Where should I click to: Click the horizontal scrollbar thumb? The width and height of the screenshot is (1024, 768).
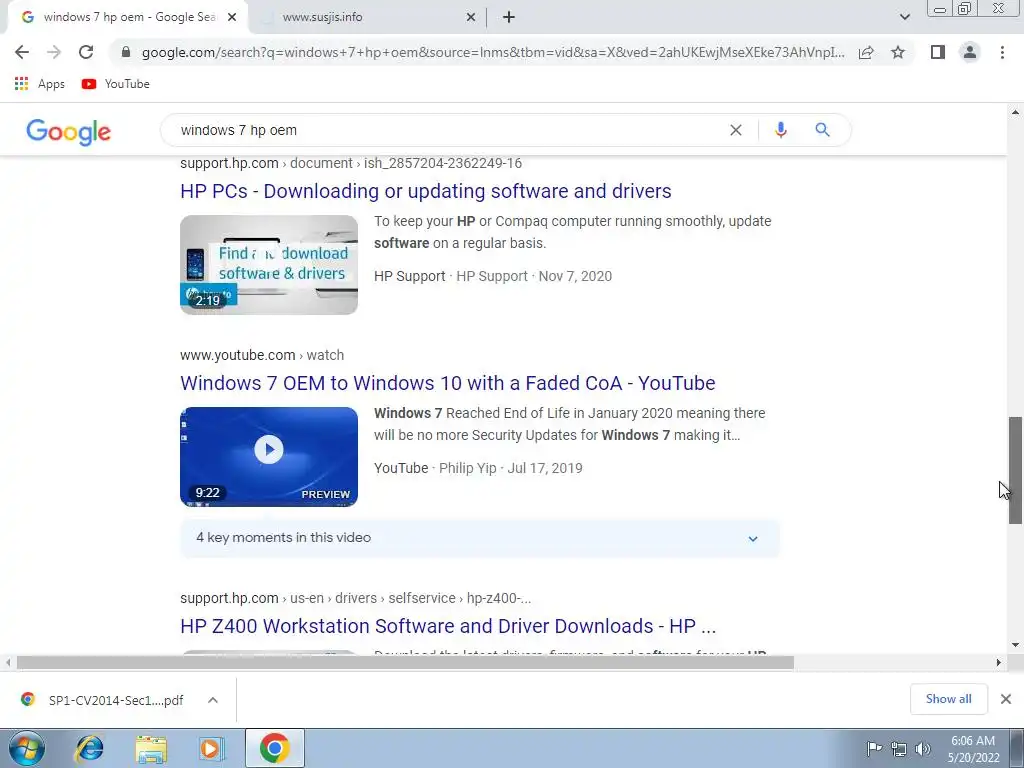[405, 662]
